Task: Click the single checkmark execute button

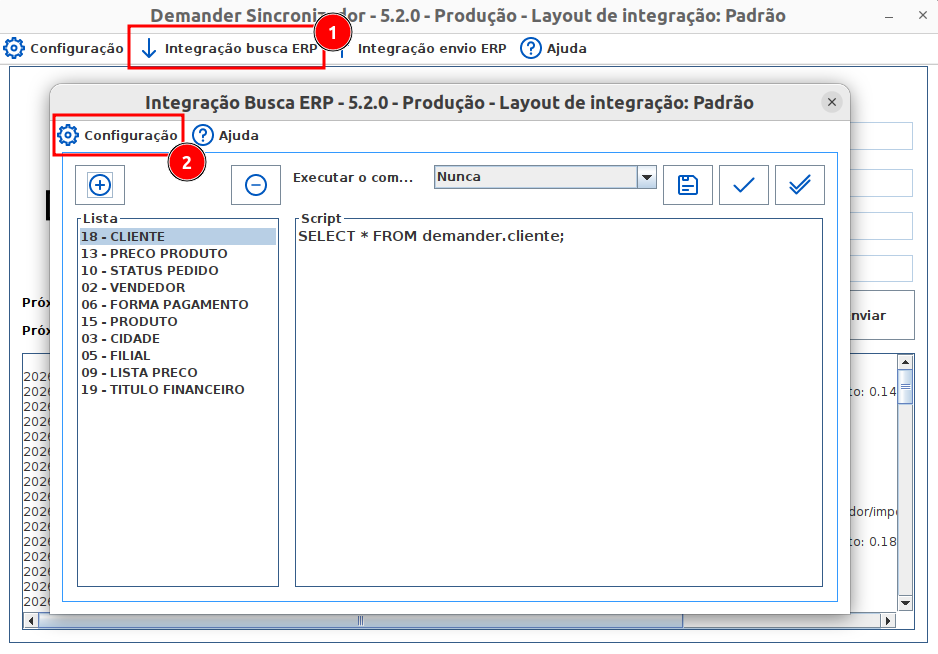Action: [x=744, y=185]
